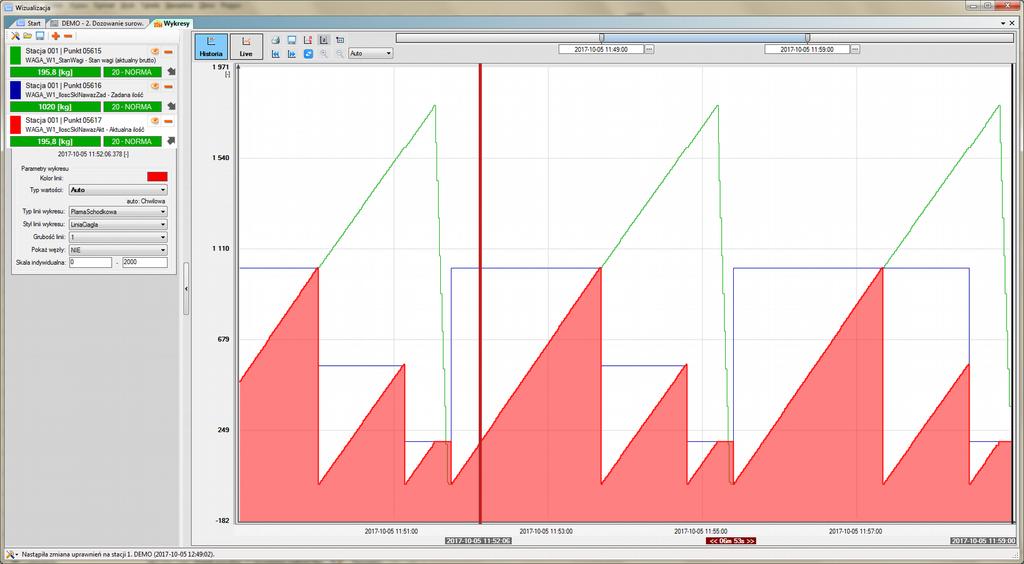Save chart configuration with the disk icon
The image size is (1024, 564).
click(40, 36)
